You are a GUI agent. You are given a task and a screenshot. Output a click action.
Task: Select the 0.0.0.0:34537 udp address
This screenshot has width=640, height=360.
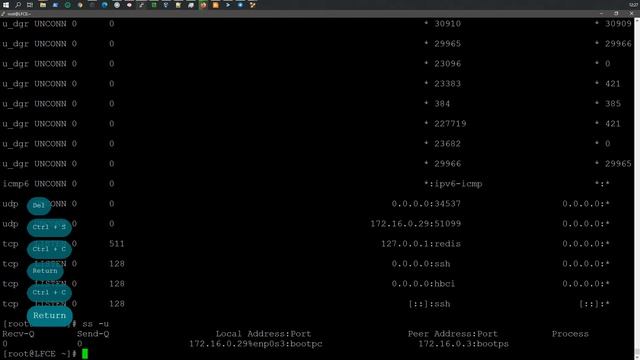(426, 204)
